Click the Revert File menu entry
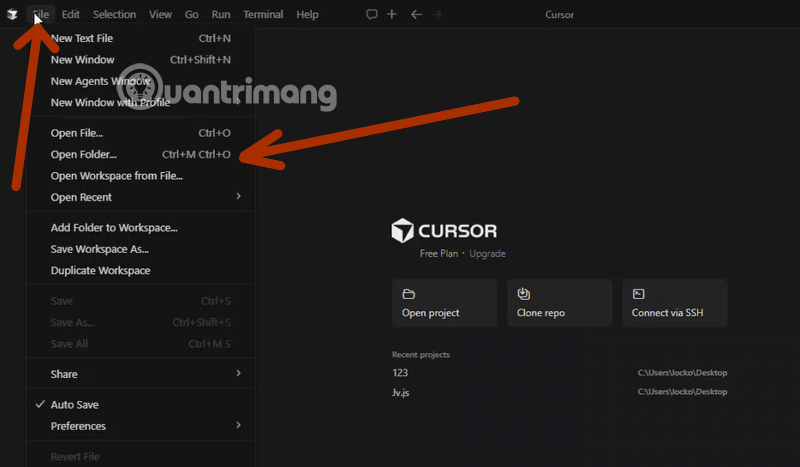The width and height of the screenshot is (800, 467). pyautogui.click(x=140, y=457)
